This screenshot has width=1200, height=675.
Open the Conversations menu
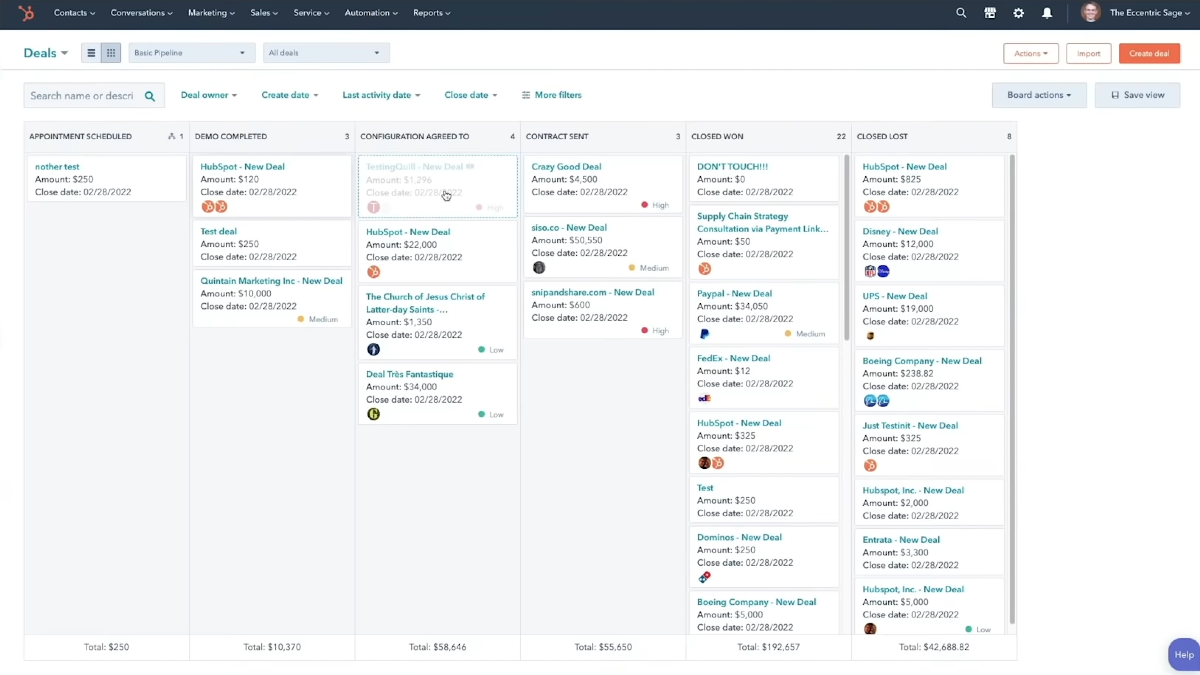click(x=142, y=13)
